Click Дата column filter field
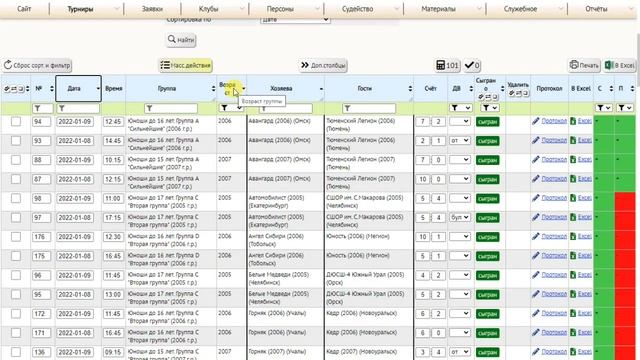Image resolution: width=640 pixels, height=360 pixels. point(78,108)
